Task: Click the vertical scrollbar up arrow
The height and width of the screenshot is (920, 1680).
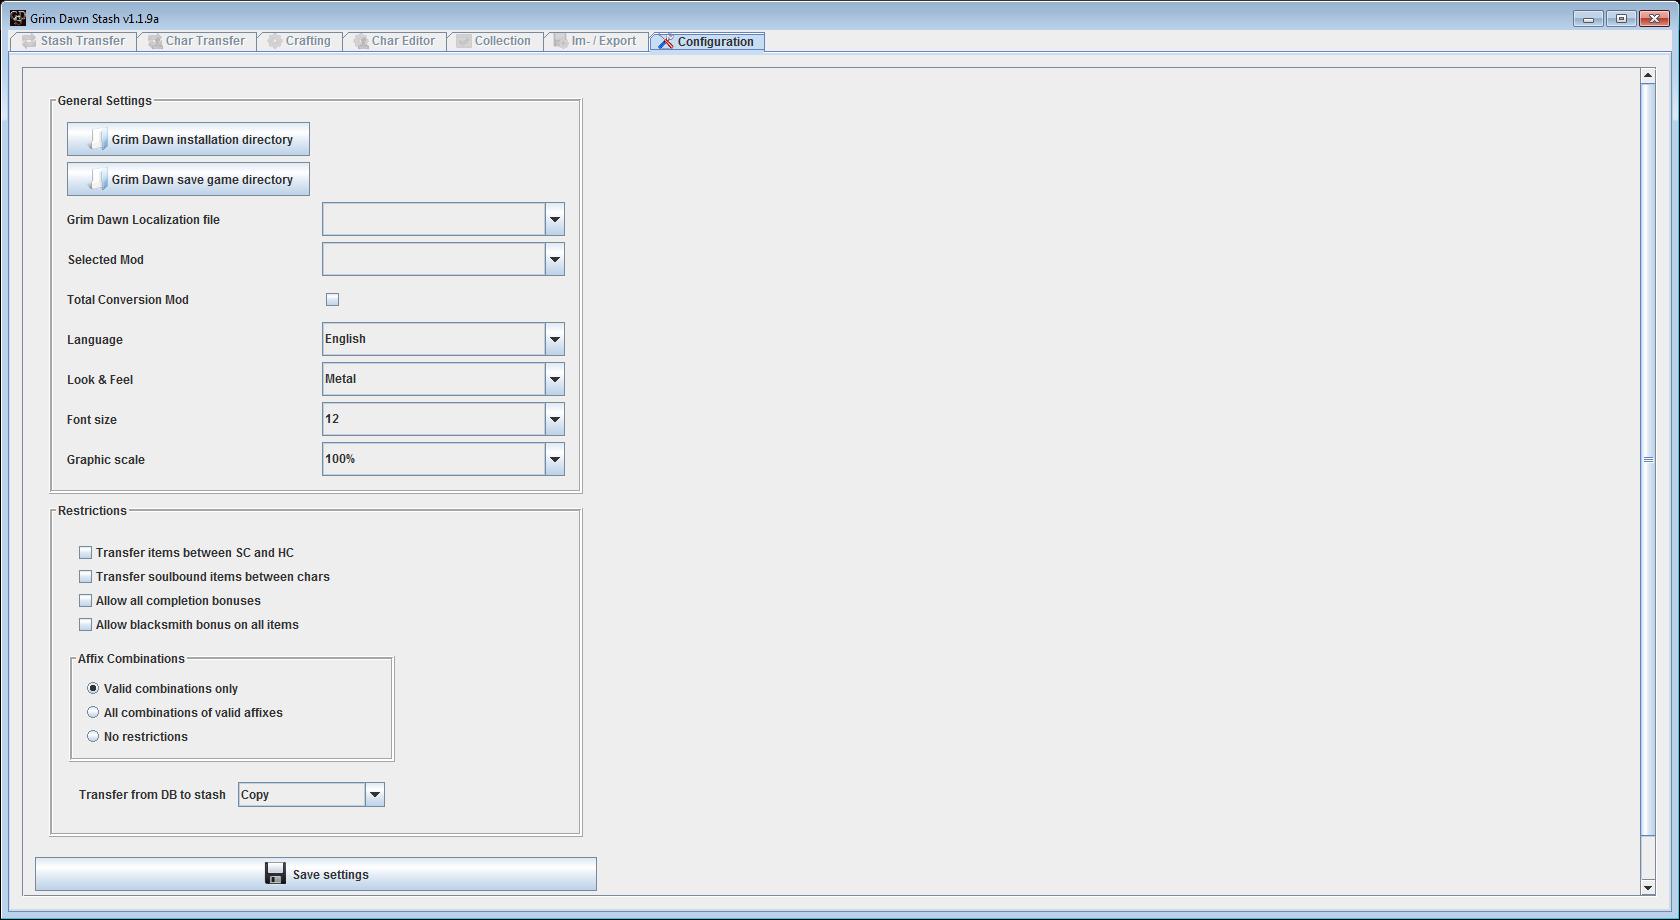Action: click(x=1648, y=75)
